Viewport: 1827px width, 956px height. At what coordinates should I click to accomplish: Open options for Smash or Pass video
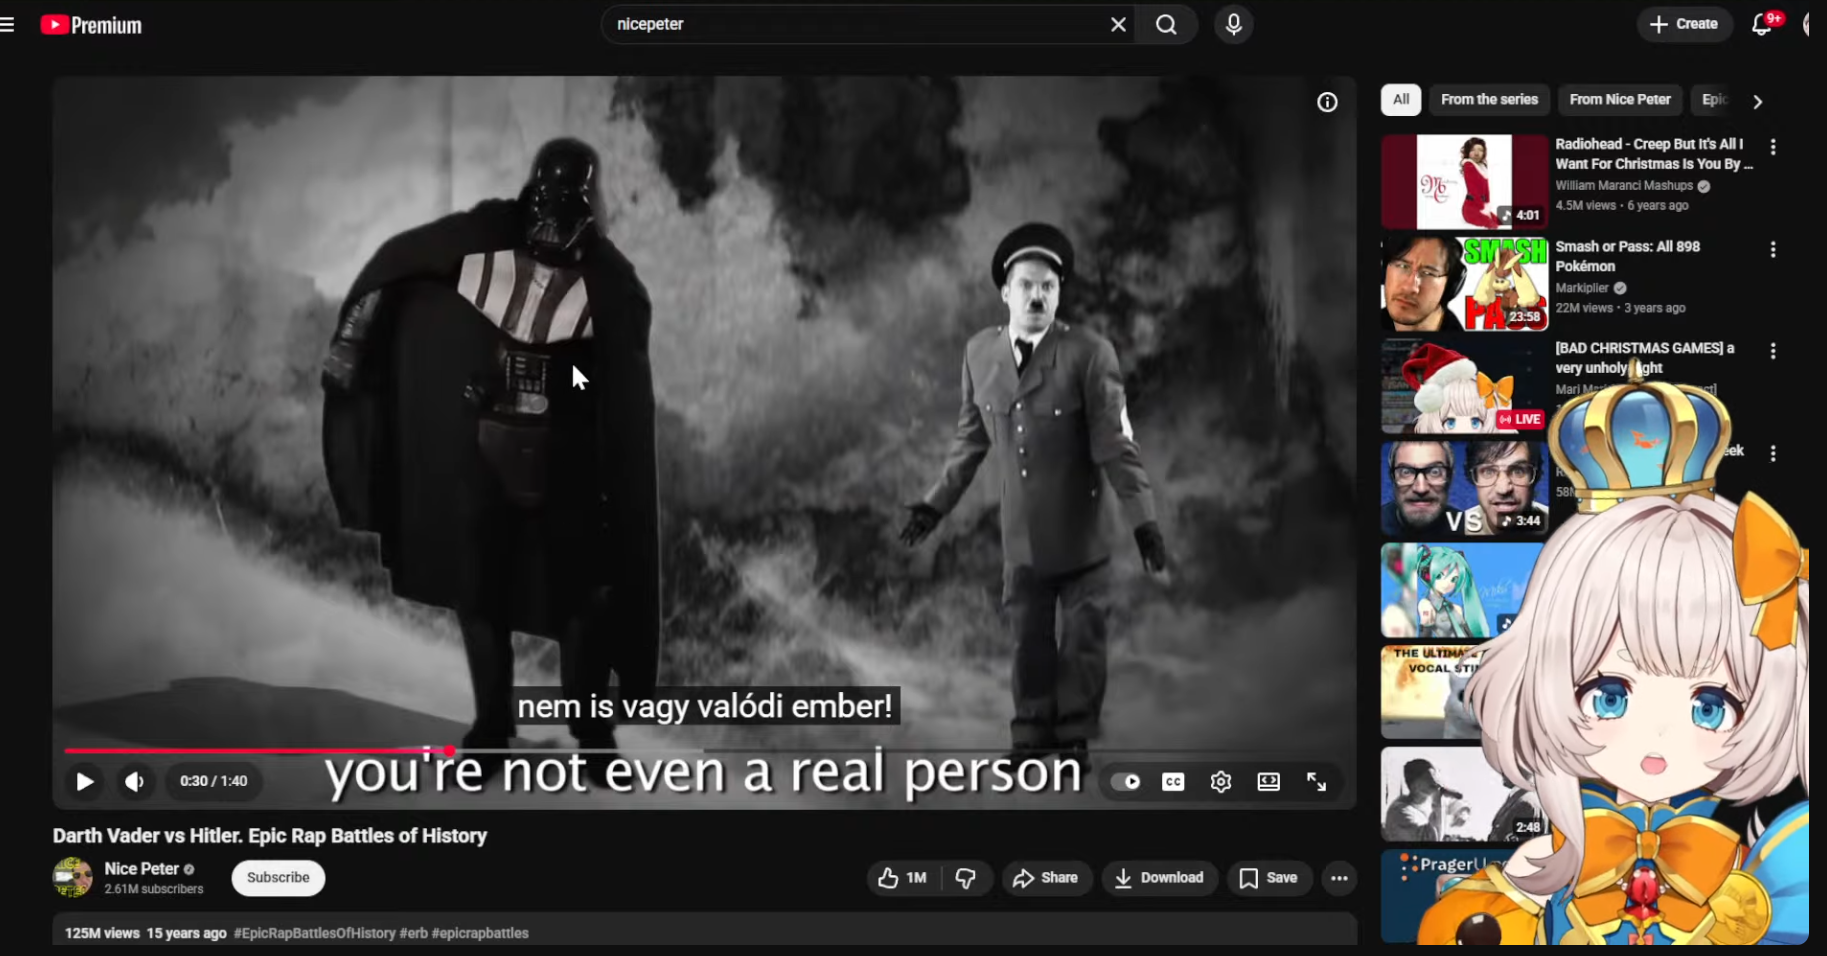(1773, 249)
